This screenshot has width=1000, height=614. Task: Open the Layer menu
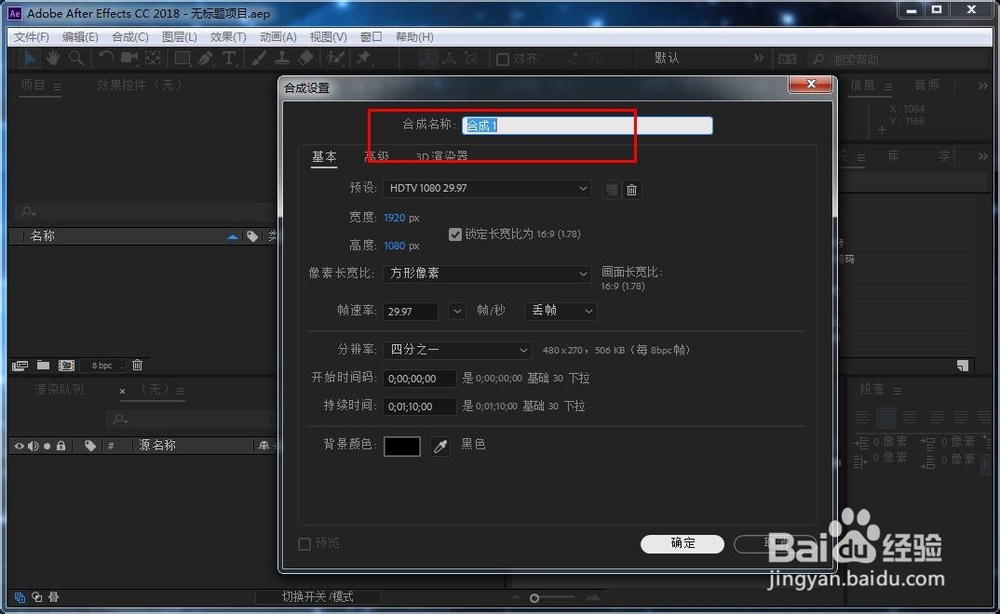pos(179,37)
